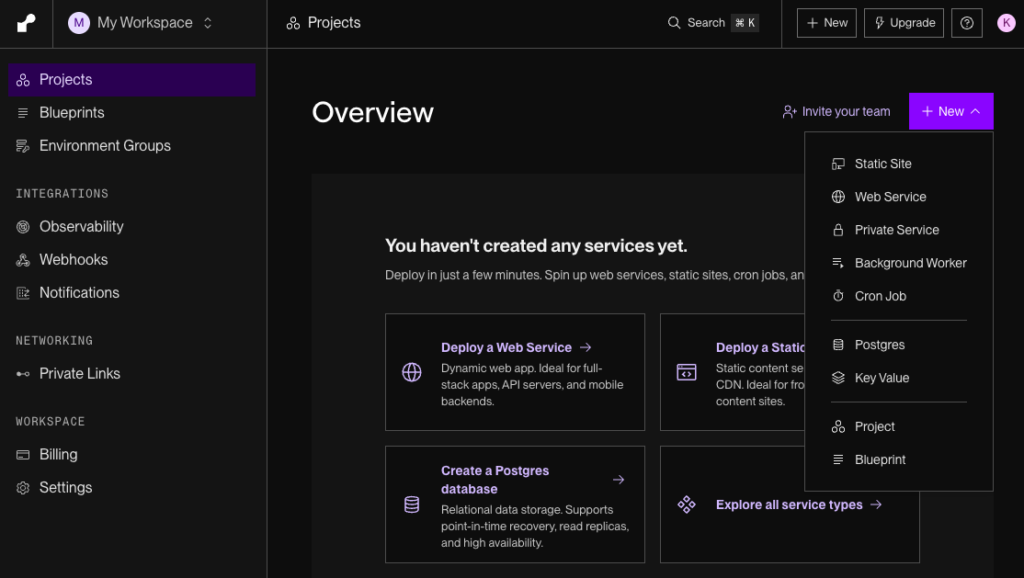Click the Webhooks icon in sidebar

click(x=23, y=260)
